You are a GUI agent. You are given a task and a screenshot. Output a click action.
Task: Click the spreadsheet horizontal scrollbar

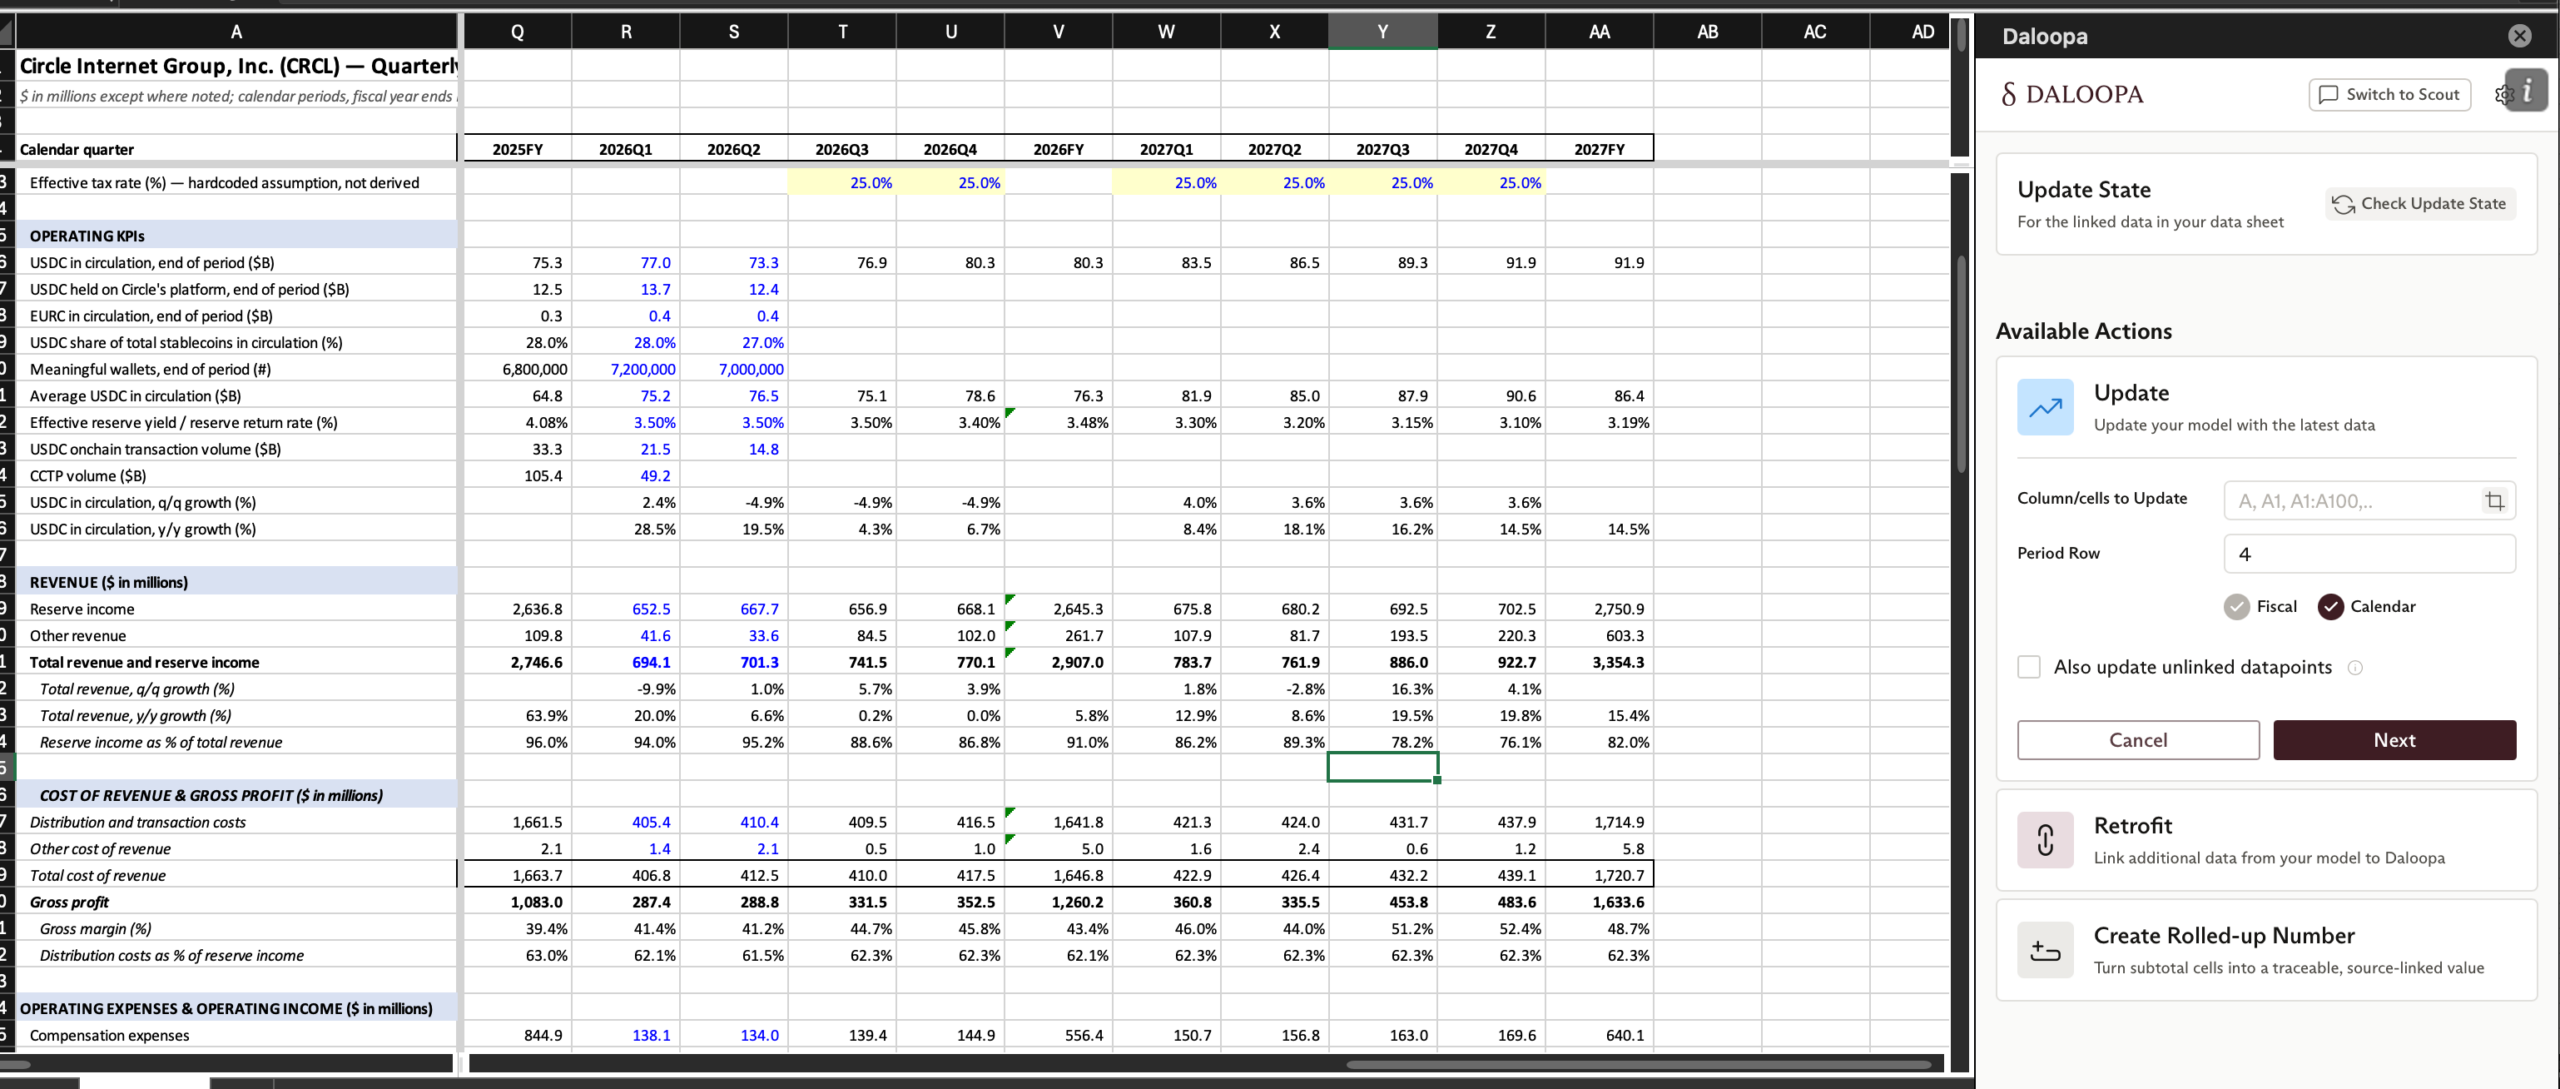pyautogui.click(x=1637, y=1064)
